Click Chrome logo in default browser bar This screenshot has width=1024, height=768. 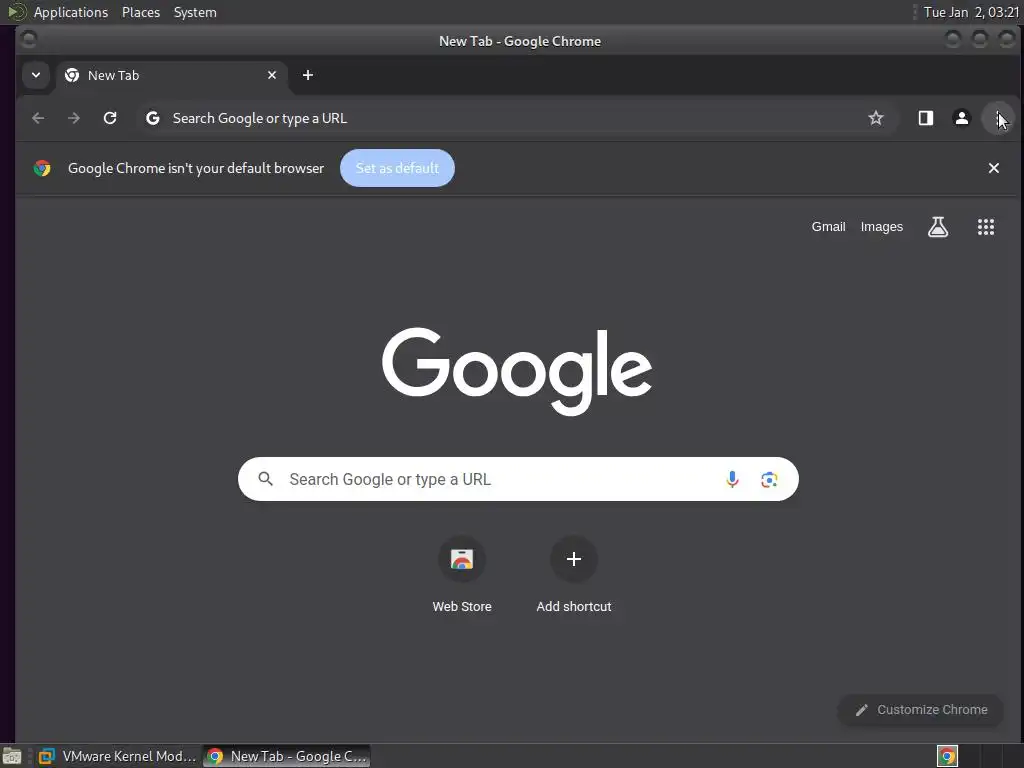coord(42,168)
